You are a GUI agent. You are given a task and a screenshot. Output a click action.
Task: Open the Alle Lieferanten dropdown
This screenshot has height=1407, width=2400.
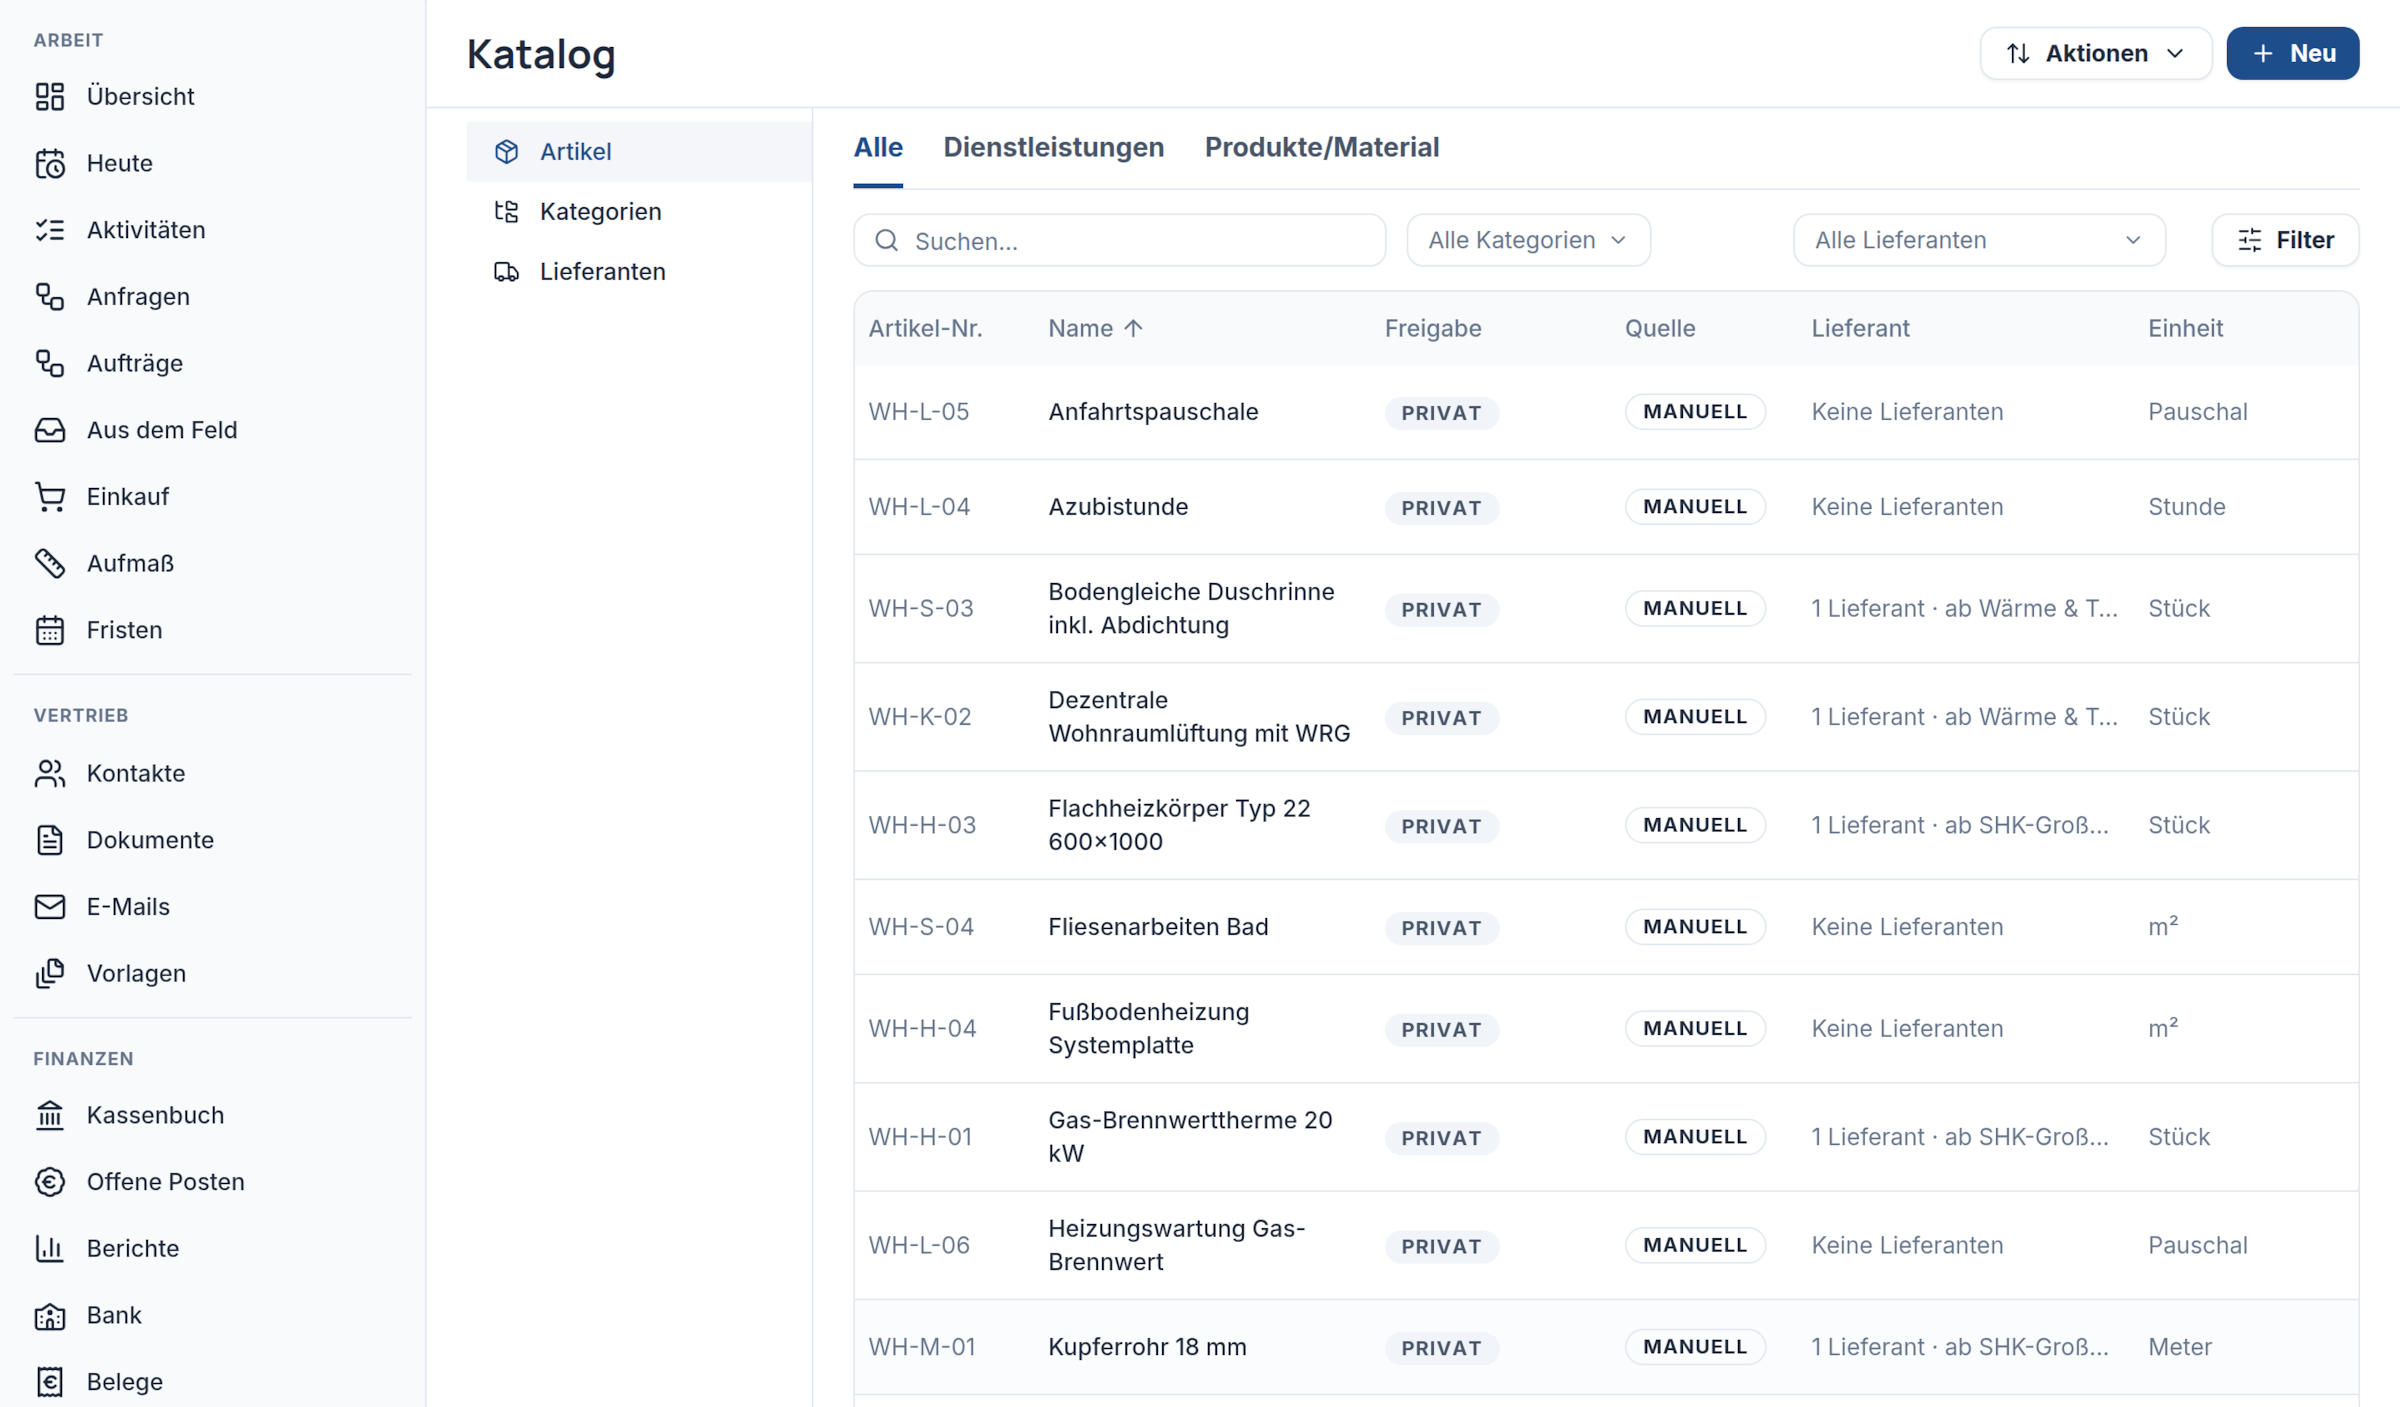[1979, 240]
